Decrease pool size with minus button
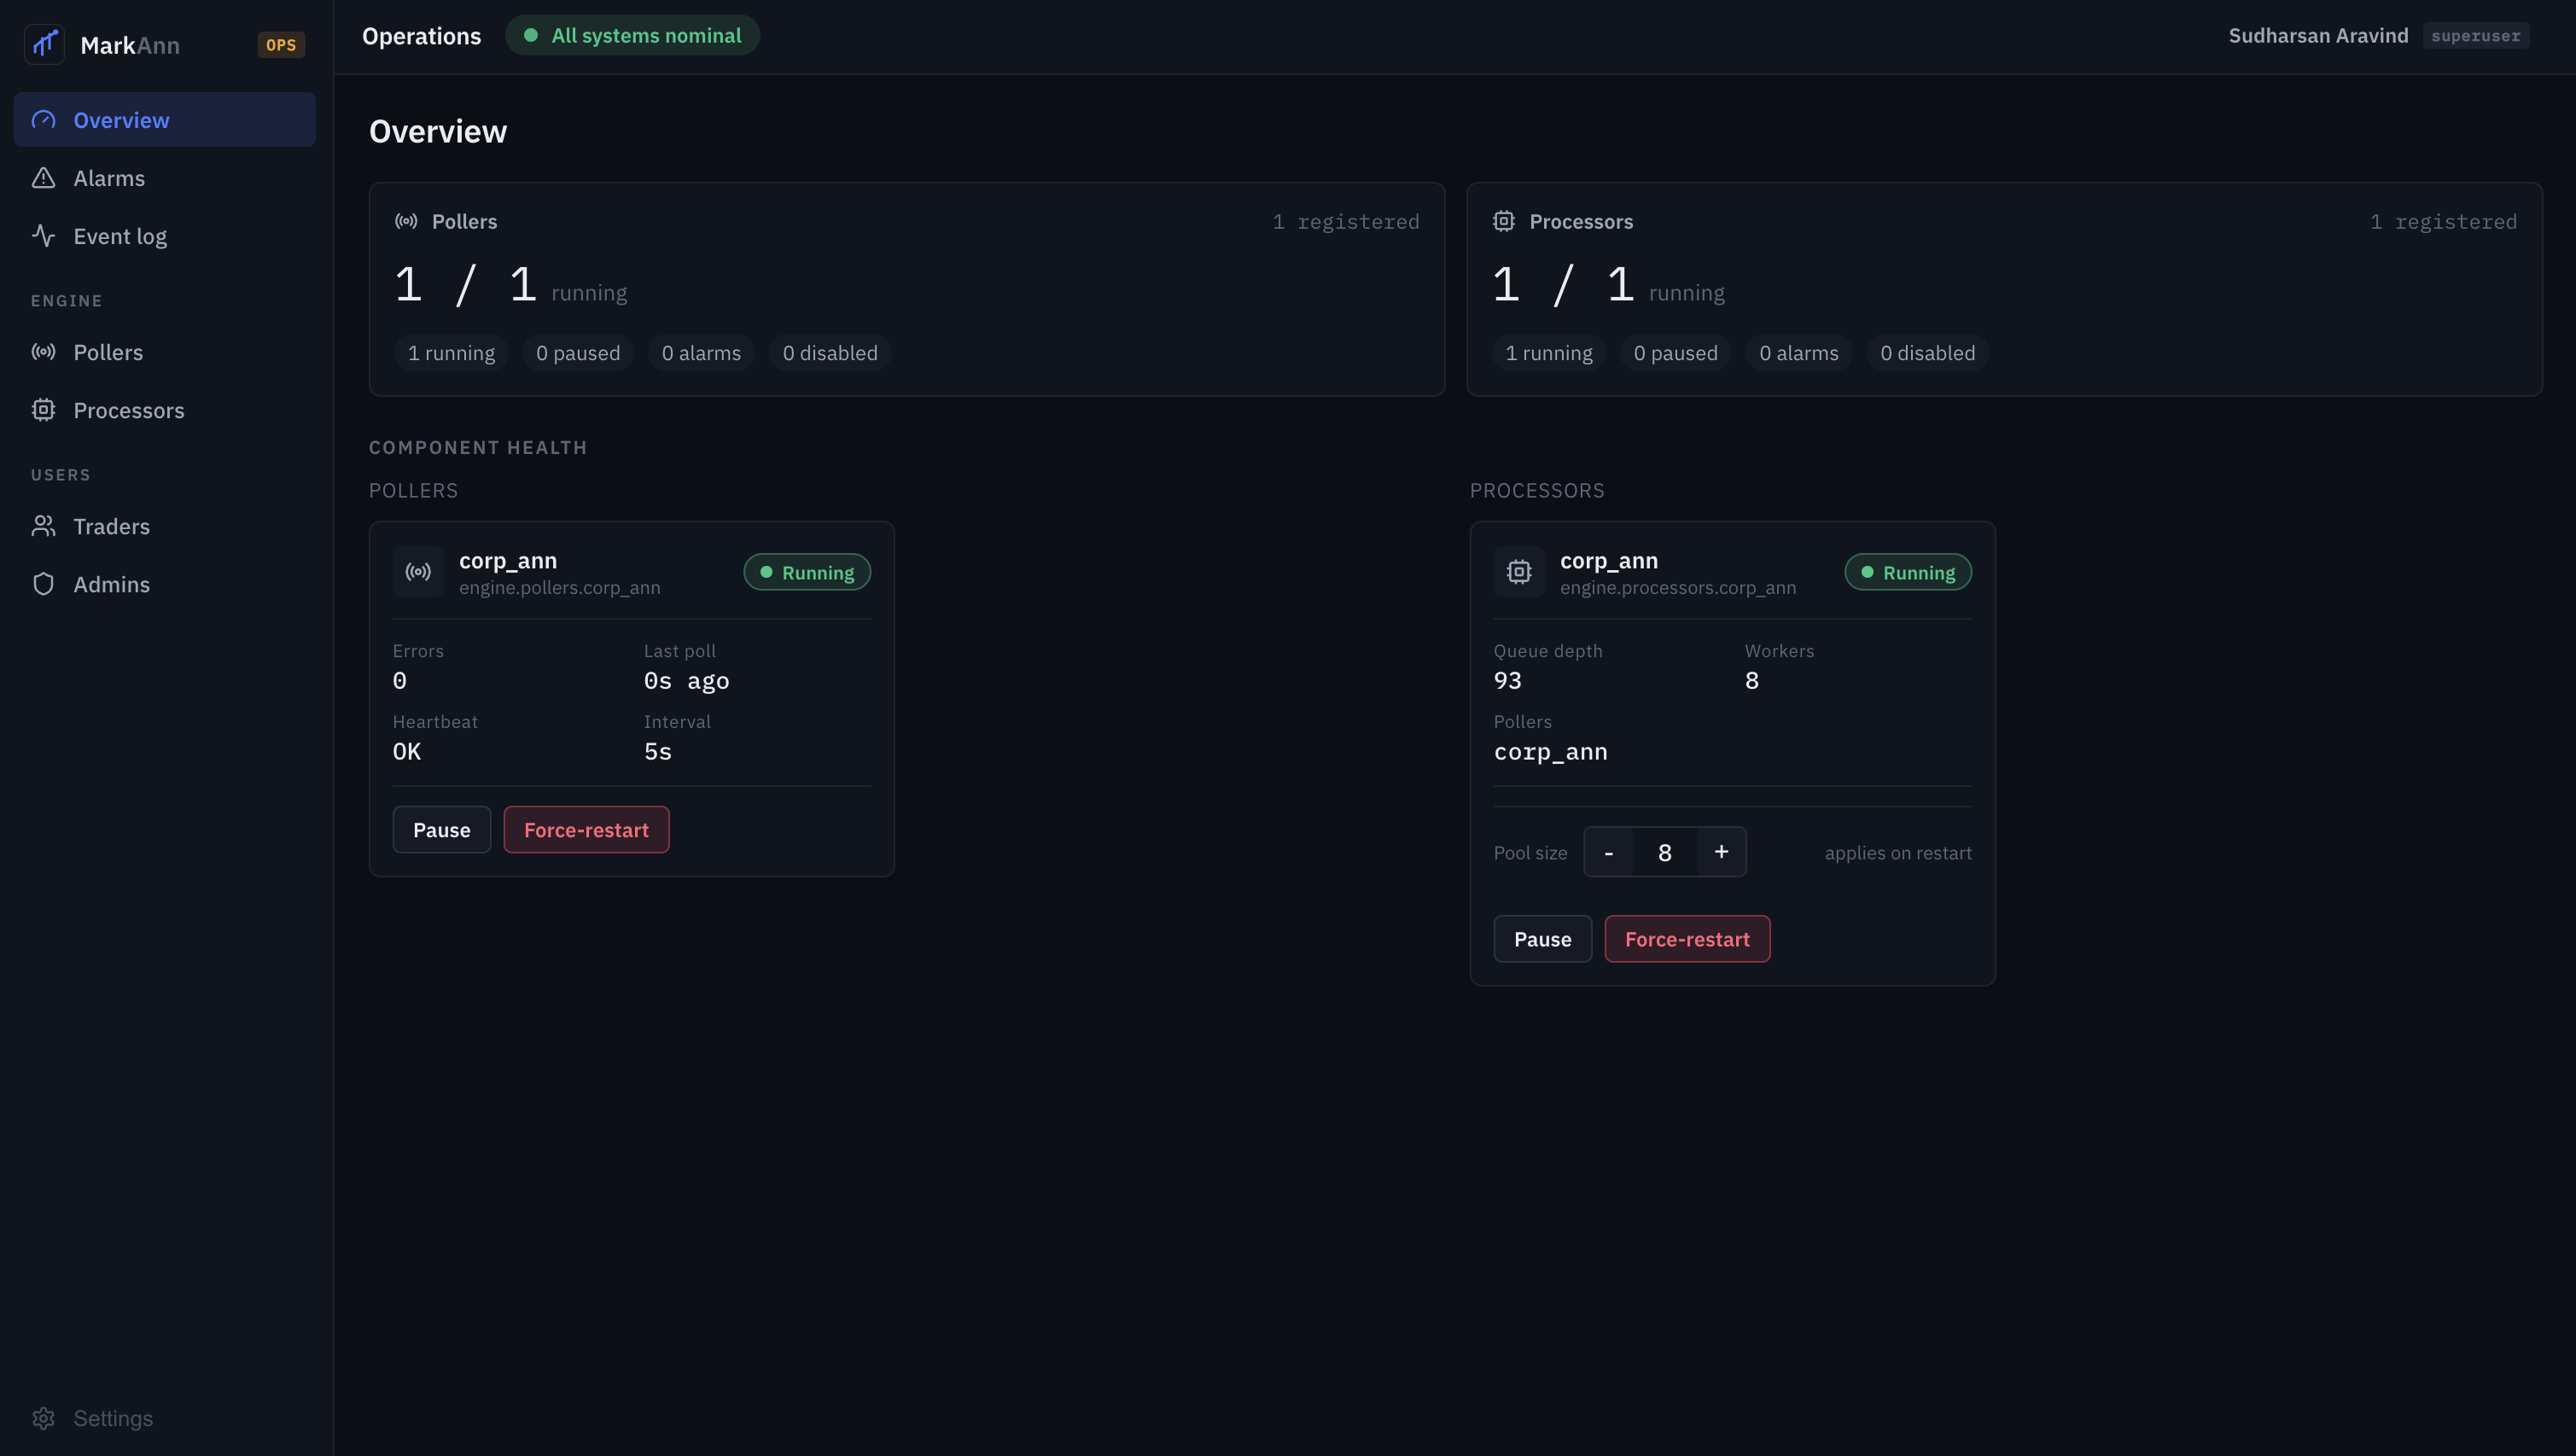2576x1456 pixels. click(x=1608, y=852)
